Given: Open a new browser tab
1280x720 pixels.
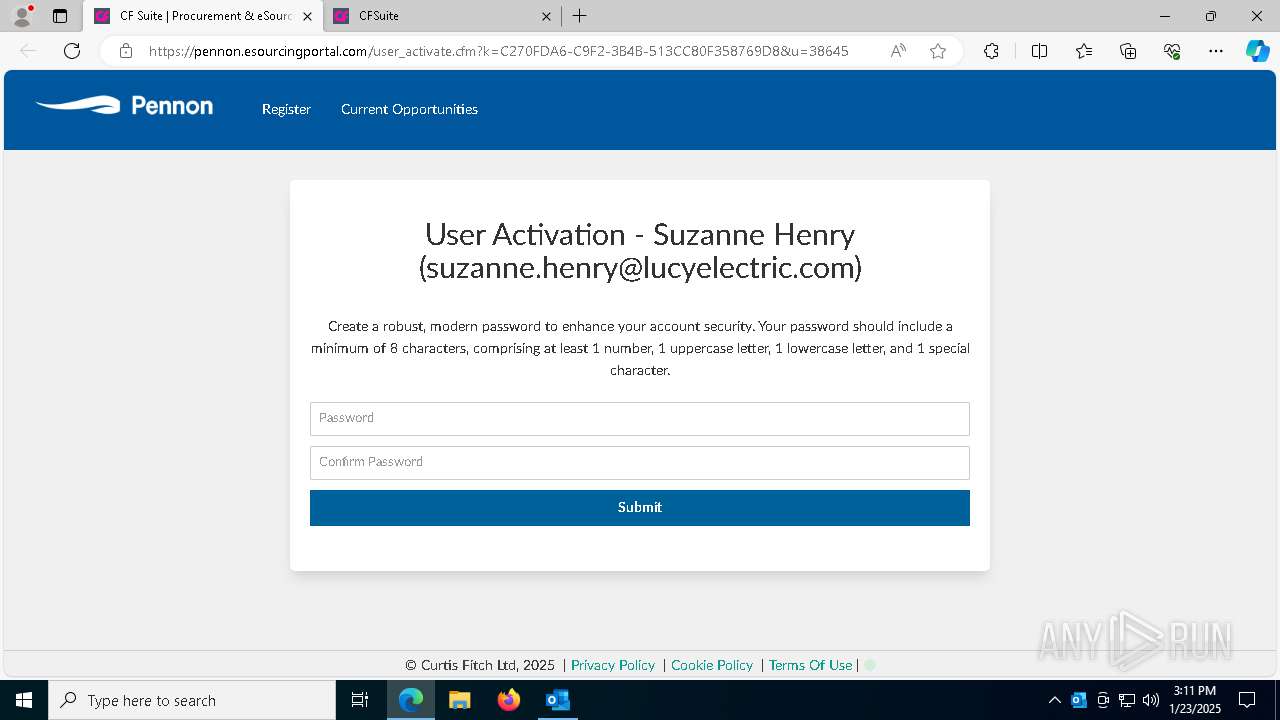Looking at the screenshot, I should pos(580,16).
